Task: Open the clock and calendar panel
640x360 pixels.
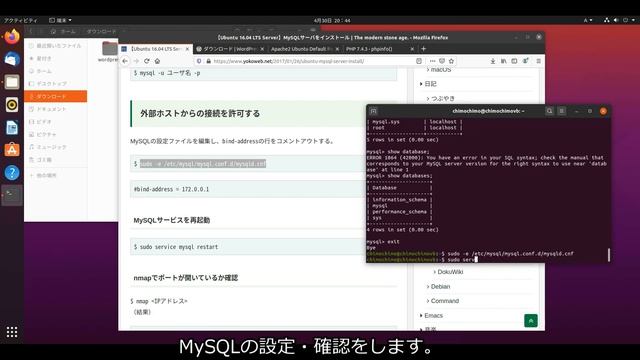Action: coord(332,20)
